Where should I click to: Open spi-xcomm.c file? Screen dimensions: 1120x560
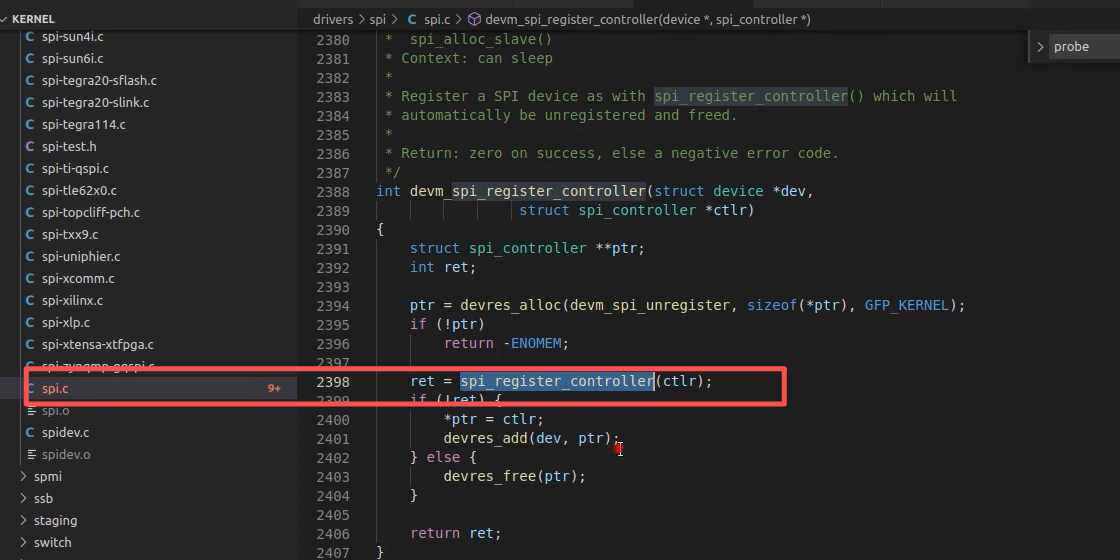(x=78, y=279)
